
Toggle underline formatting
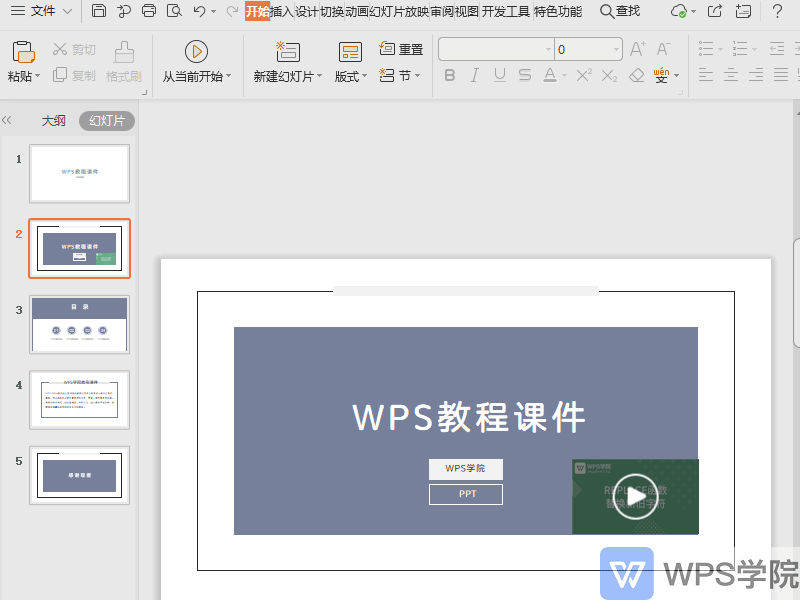click(498, 75)
